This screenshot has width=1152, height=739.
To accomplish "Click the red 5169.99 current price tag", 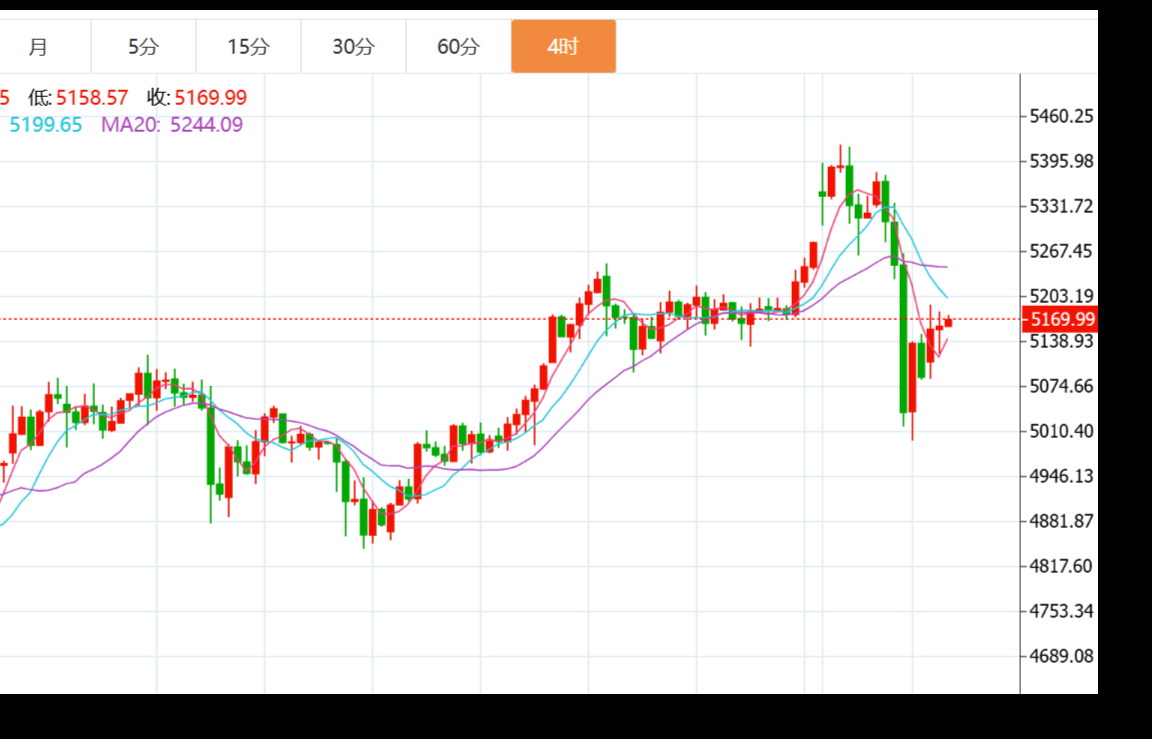I will pyautogui.click(x=1059, y=320).
